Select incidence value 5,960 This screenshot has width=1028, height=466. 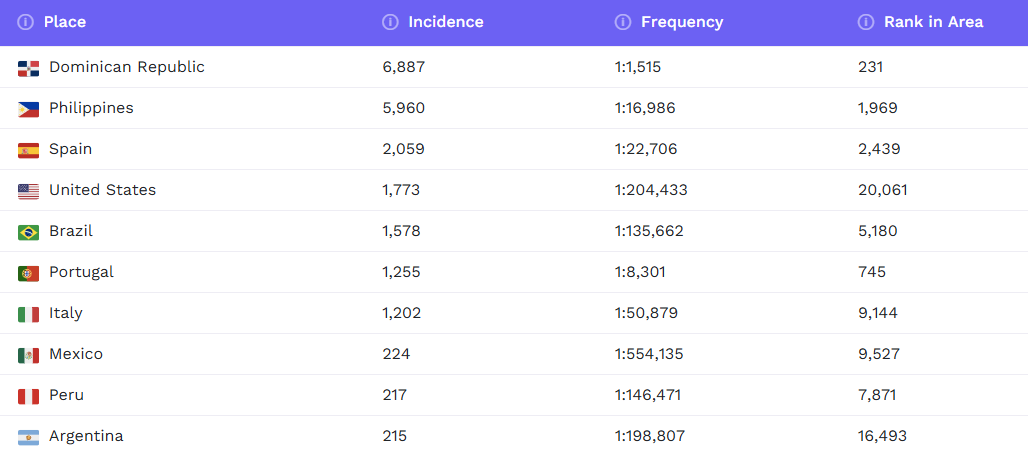tap(404, 108)
